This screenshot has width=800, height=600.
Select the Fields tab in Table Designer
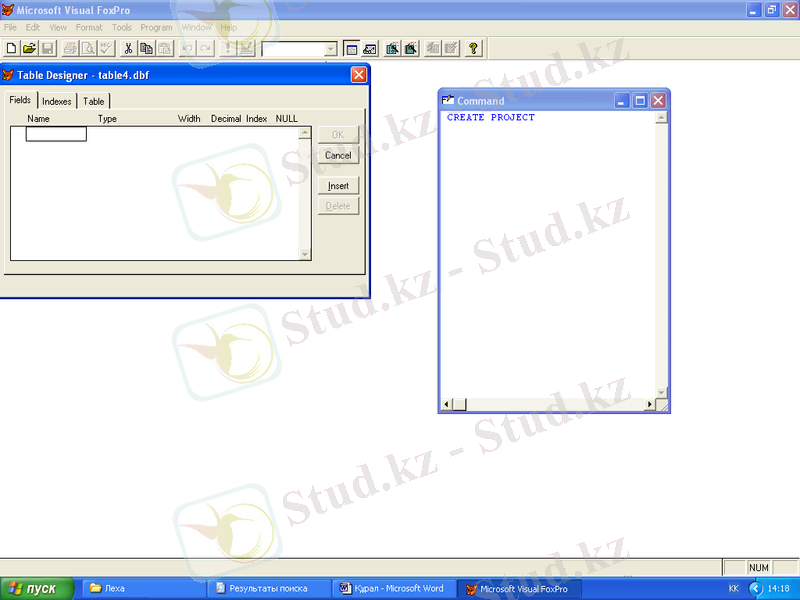pyautogui.click(x=20, y=100)
